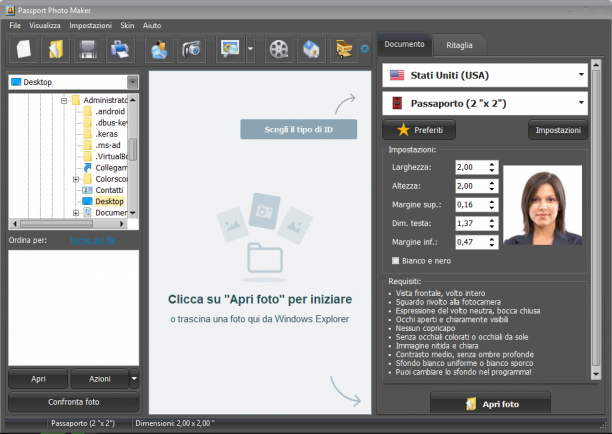Viewport: 612px width, 434px height.
Task: Select the Desktop tree item
Action: tap(109, 201)
